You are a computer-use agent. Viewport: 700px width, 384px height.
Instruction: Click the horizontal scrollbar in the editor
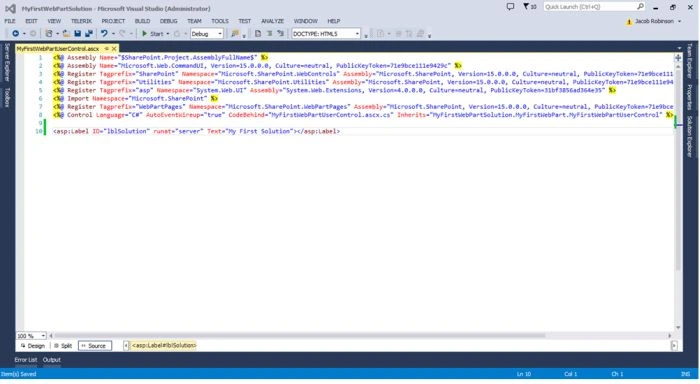click(299, 335)
